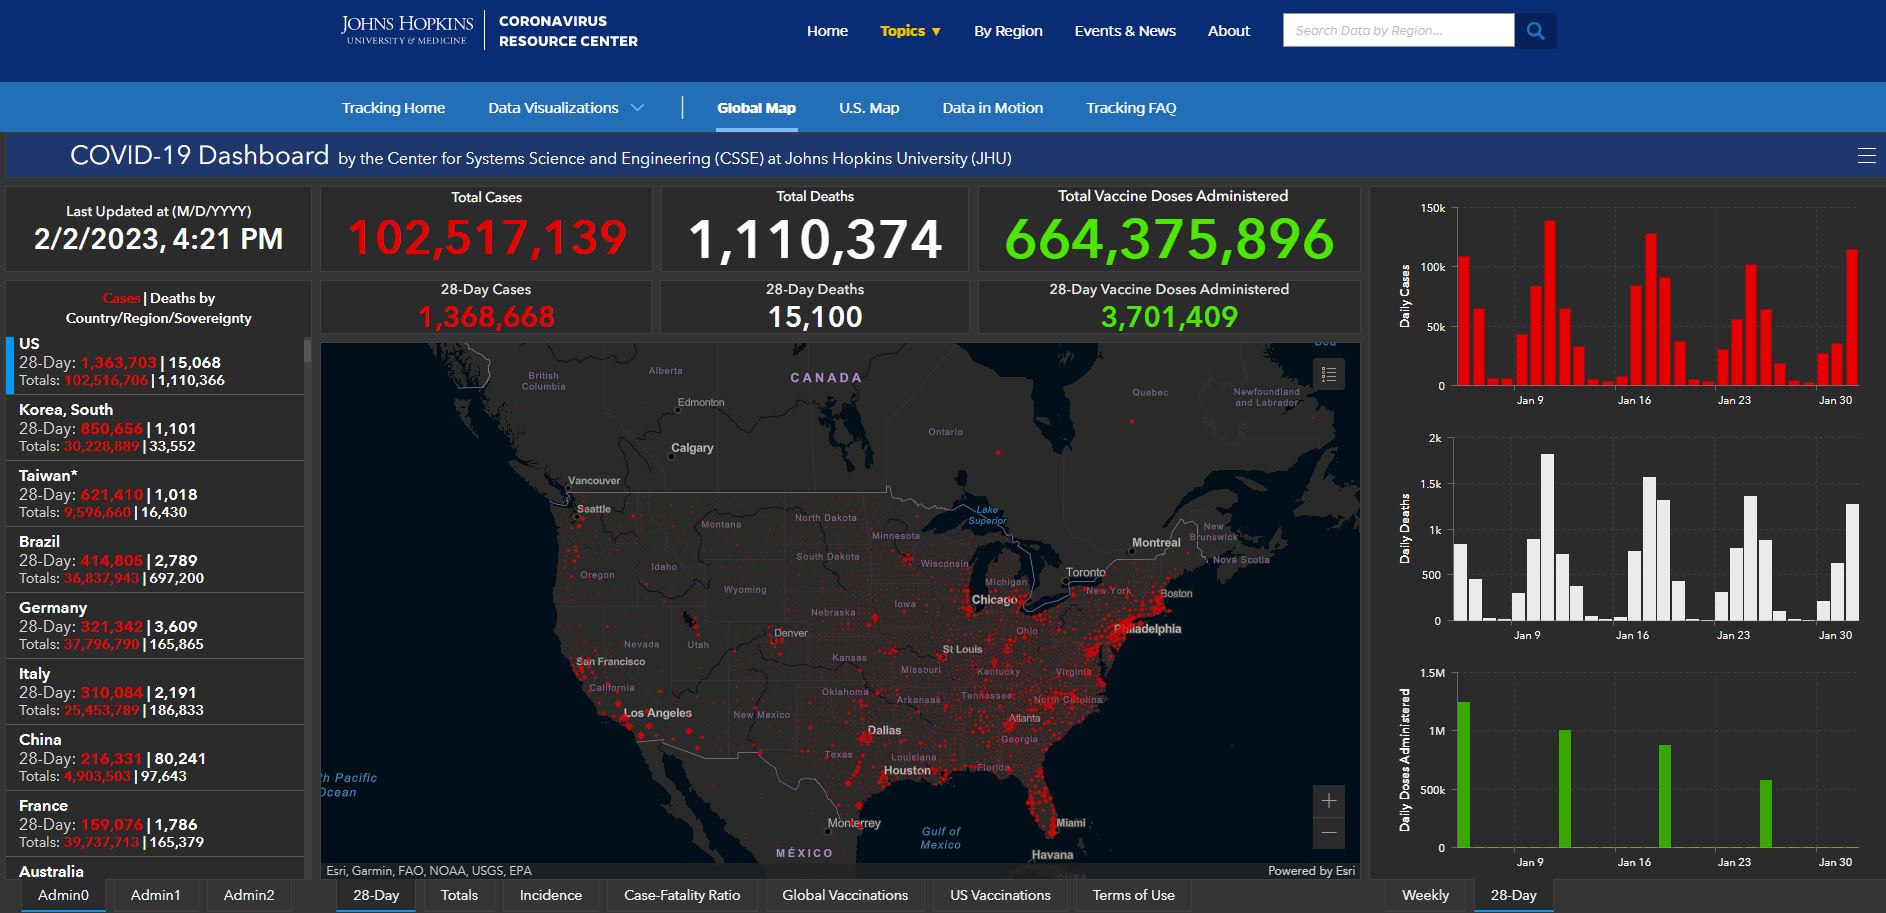Click 'Deaths by' in the list header
This screenshot has width=1886, height=913.
tap(182, 298)
